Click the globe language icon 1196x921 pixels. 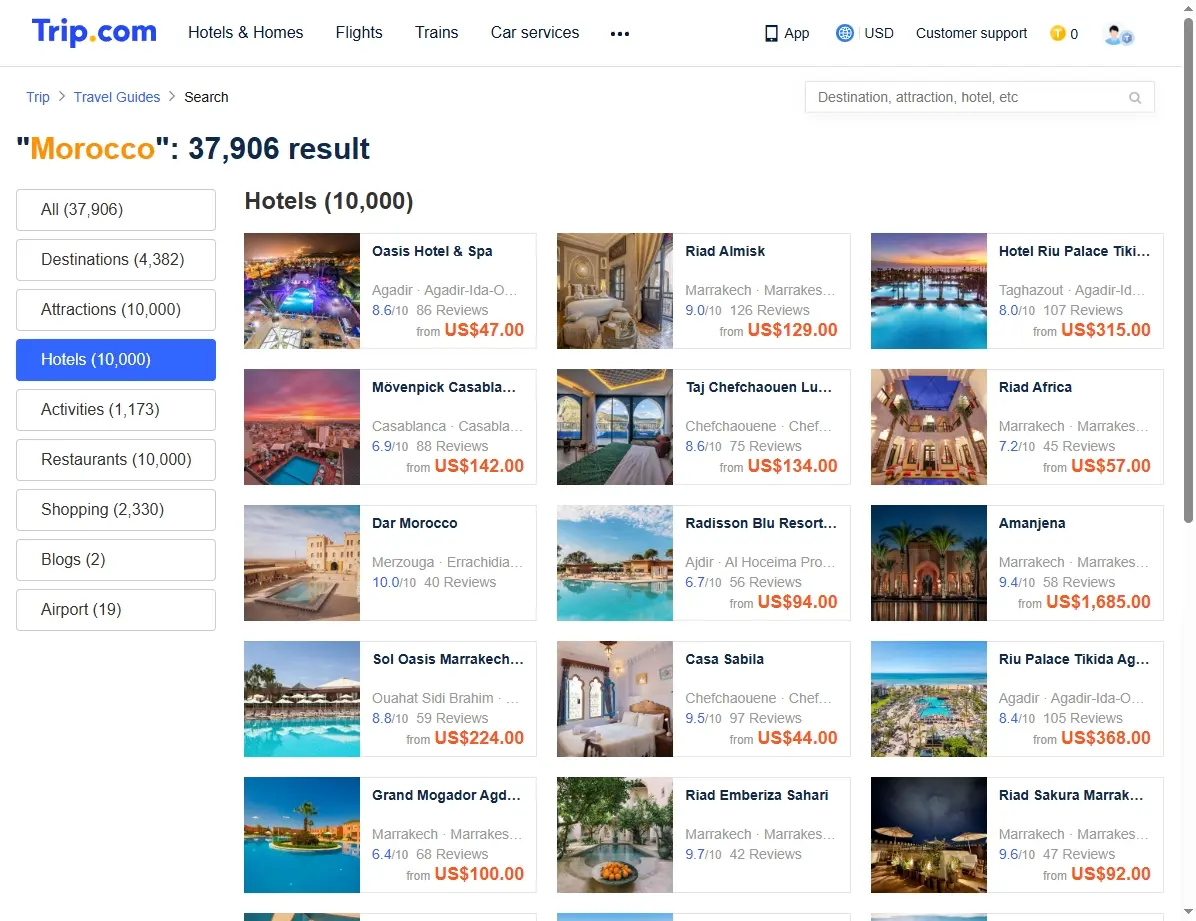pos(844,33)
